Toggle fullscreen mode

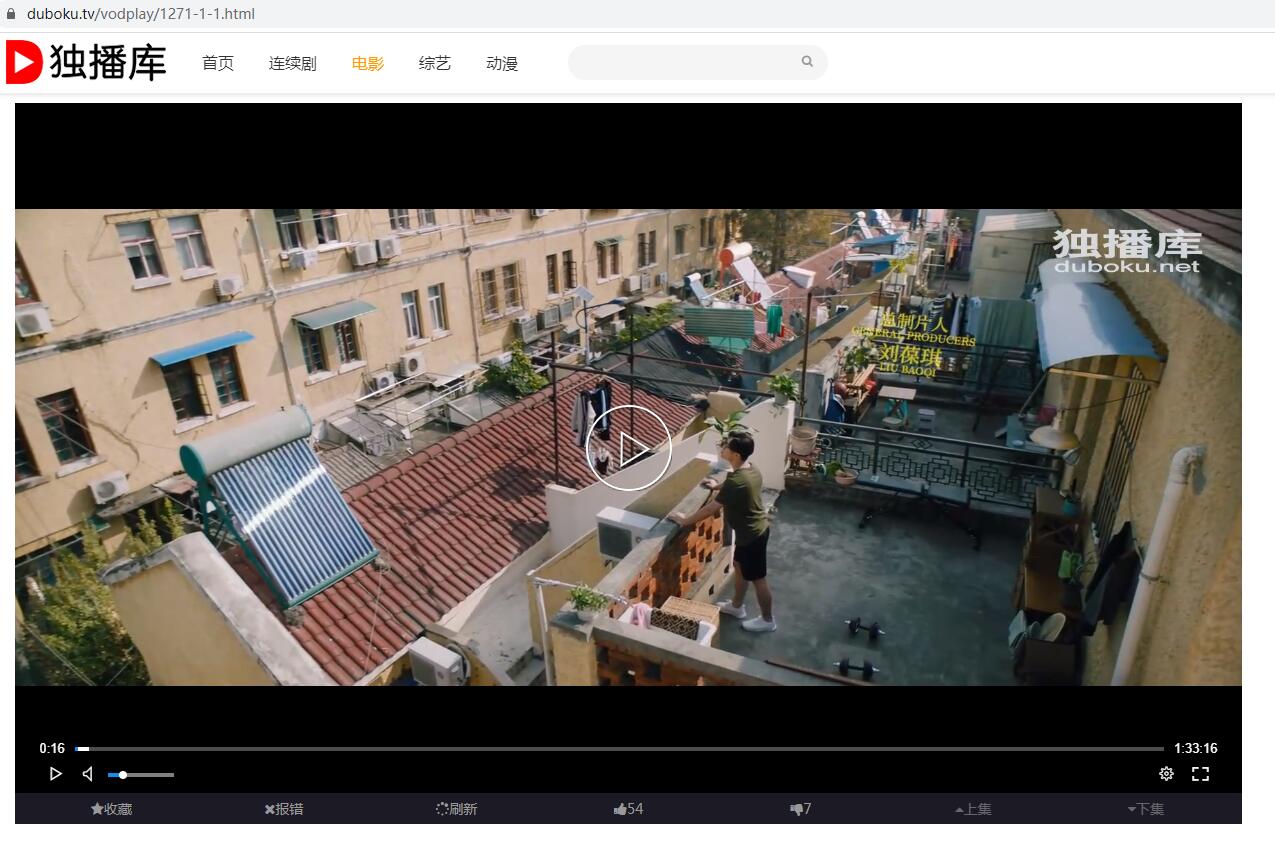coord(1200,774)
